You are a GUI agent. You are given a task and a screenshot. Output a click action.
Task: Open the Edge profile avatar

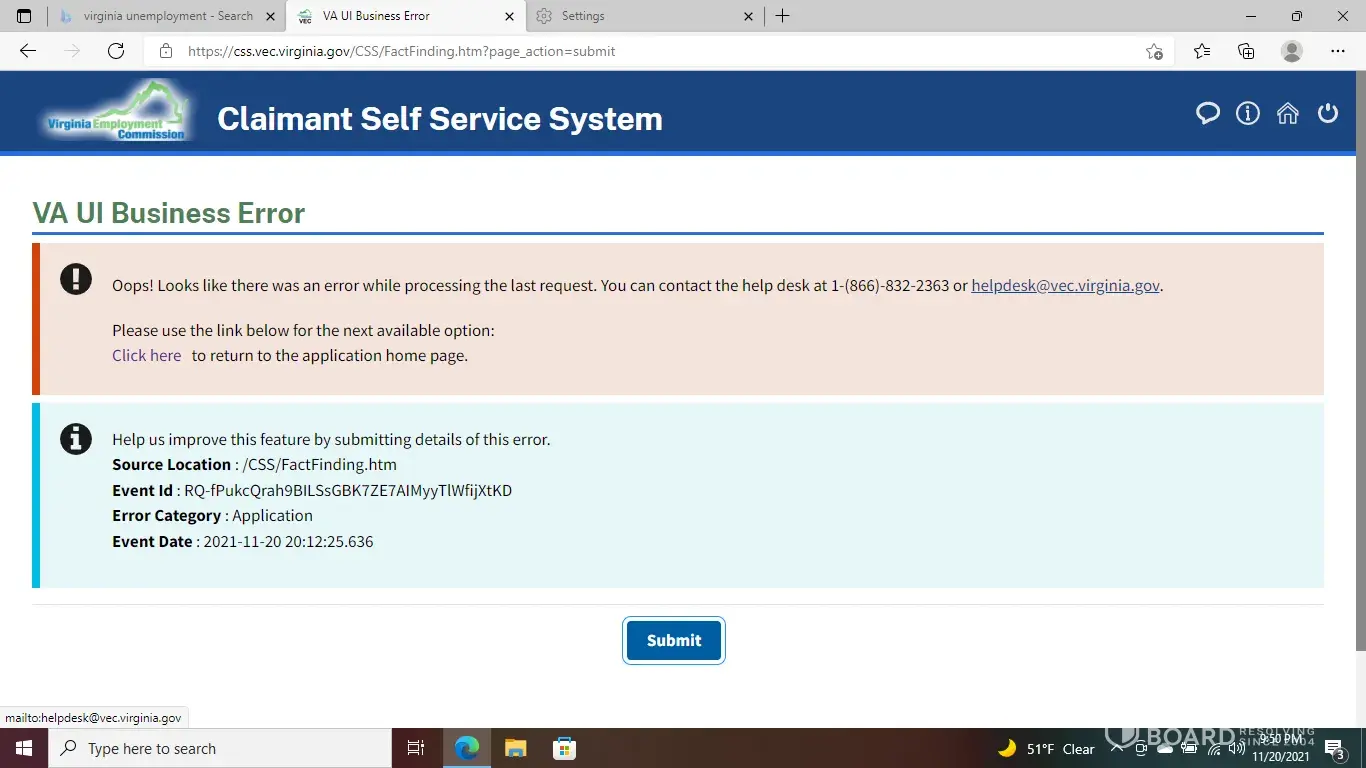pyautogui.click(x=1292, y=51)
